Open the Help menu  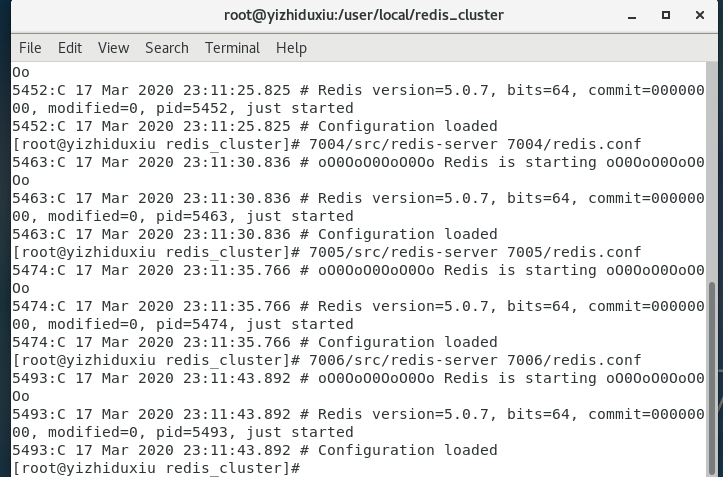(291, 48)
